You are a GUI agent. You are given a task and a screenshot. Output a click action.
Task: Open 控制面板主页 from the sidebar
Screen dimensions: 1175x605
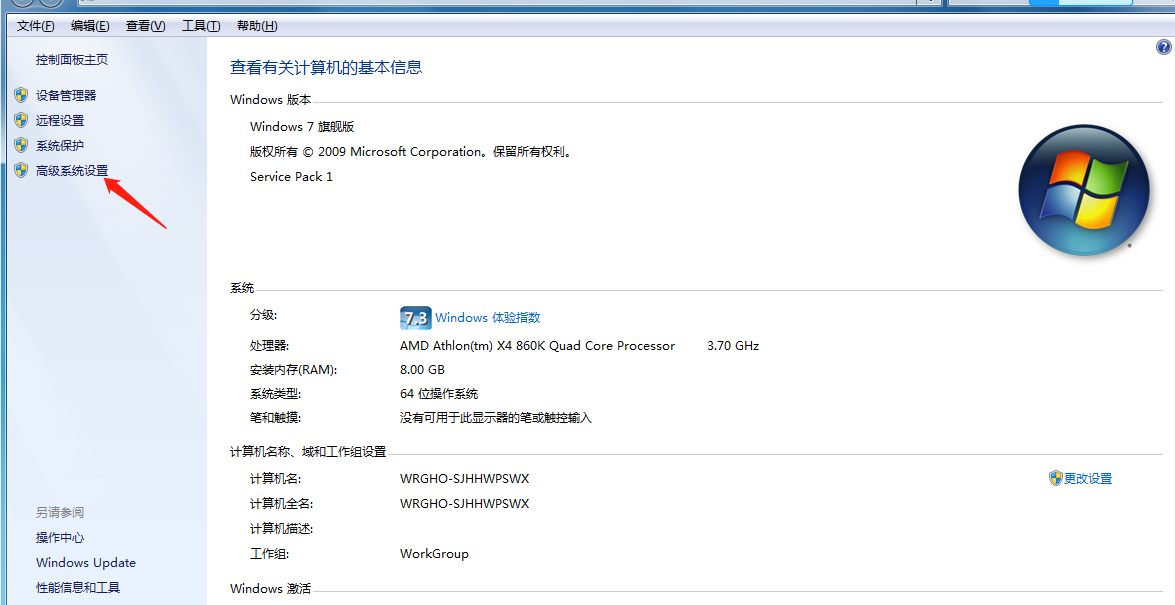70,59
